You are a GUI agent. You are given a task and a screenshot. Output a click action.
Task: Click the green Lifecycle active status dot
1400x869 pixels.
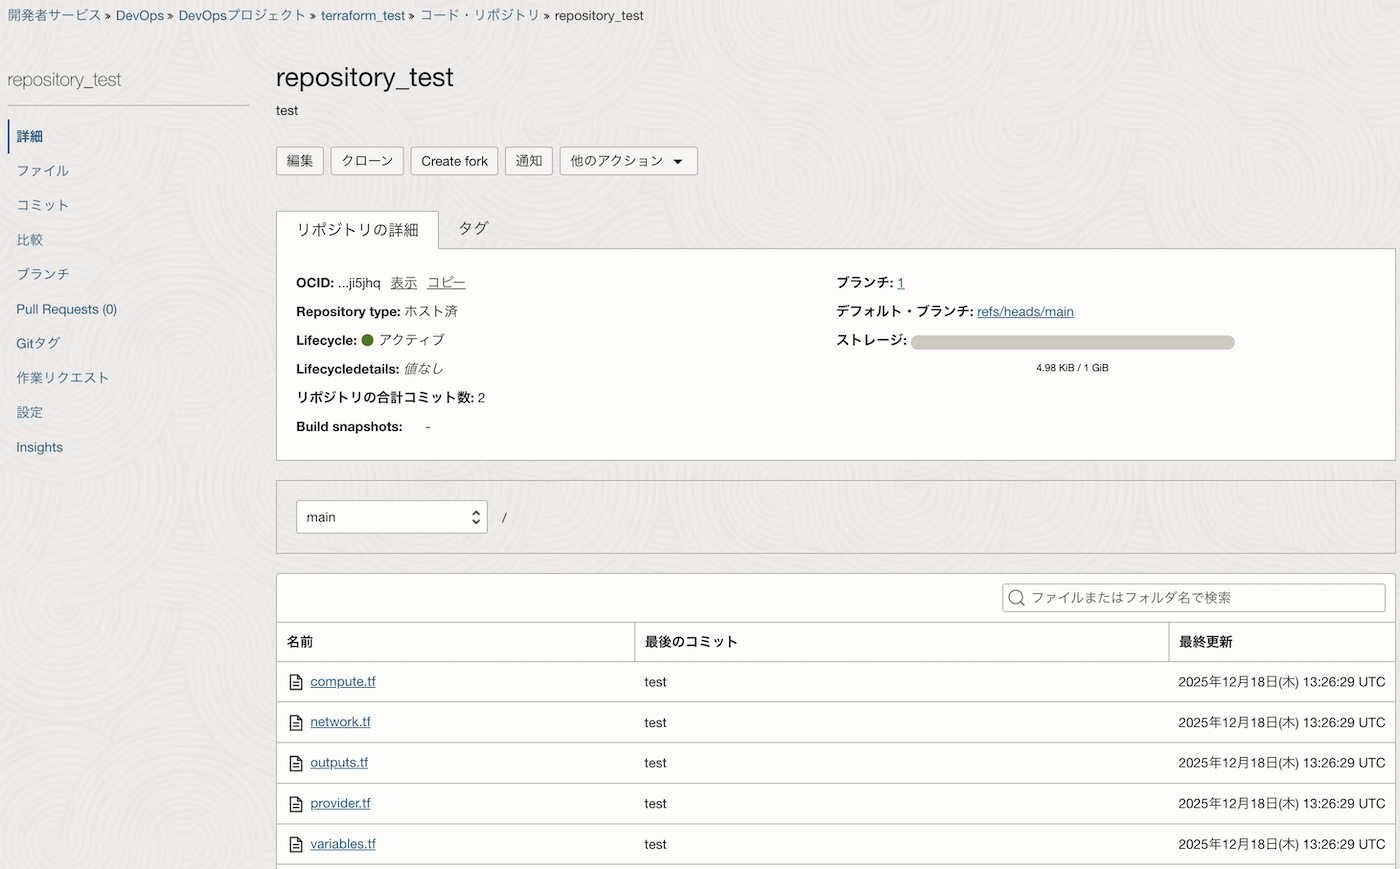367,340
